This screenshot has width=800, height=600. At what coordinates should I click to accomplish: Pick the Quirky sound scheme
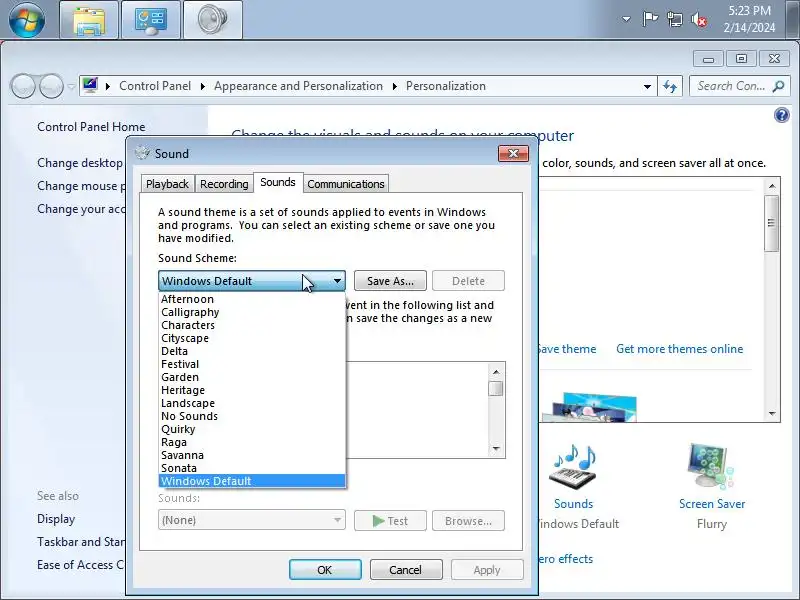point(252,429)
